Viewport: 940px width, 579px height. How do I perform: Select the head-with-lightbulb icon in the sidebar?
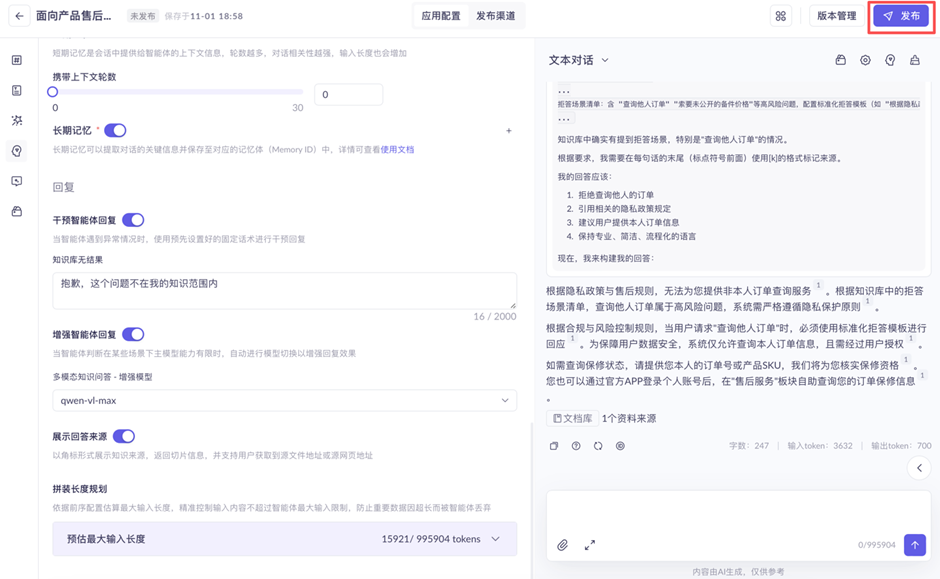point(17,151)
